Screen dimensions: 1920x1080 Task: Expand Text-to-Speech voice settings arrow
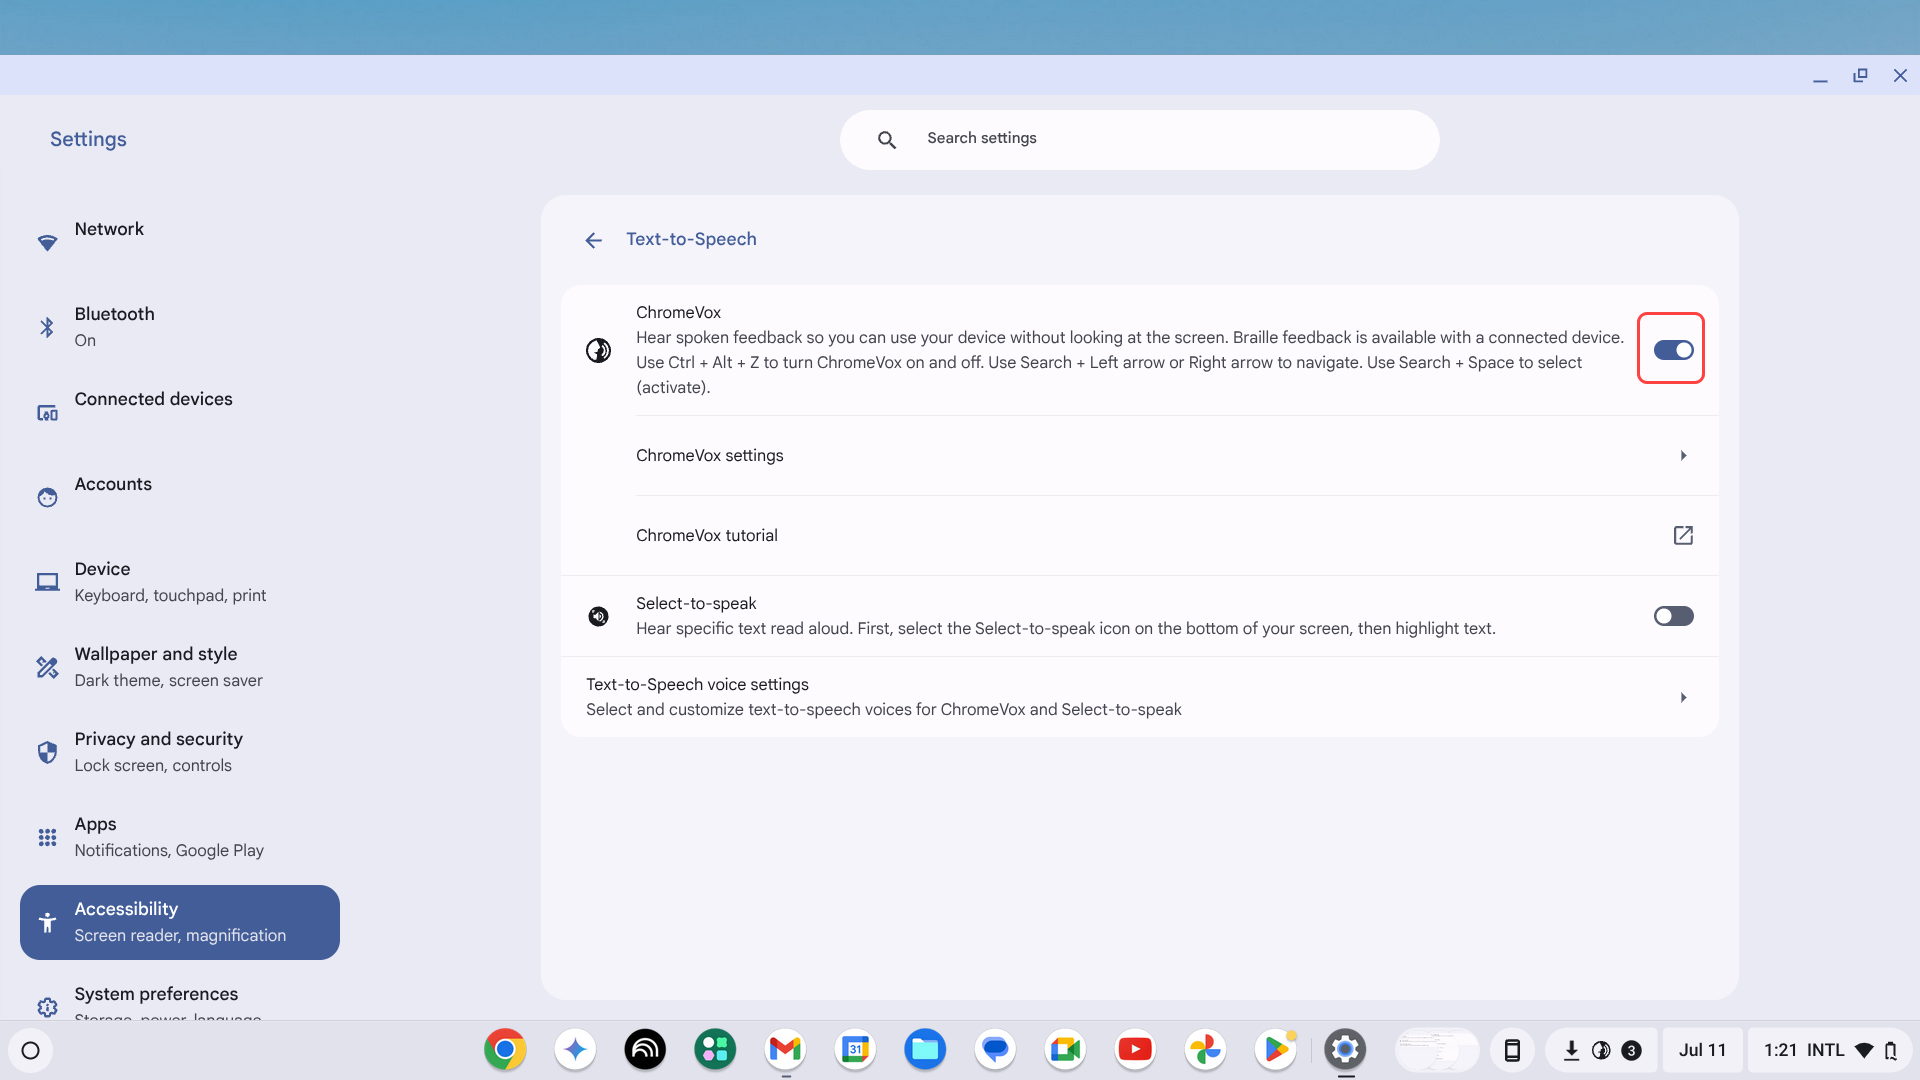pyautogui.click(x=1683, y=698)
